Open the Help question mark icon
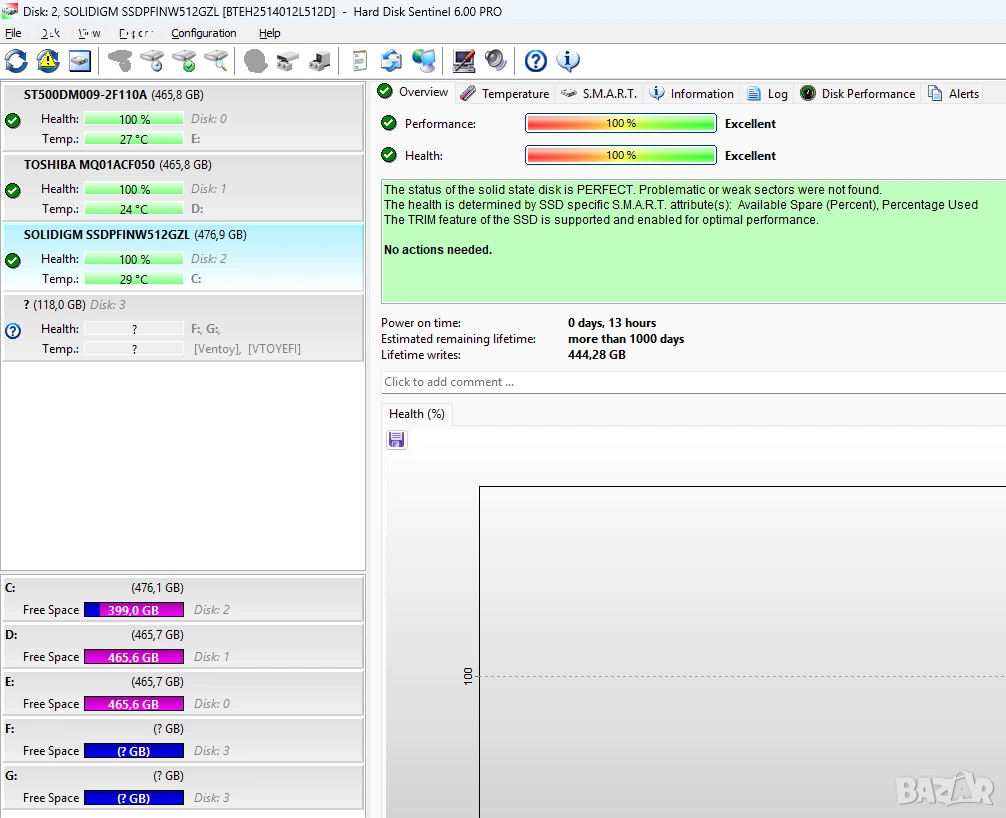 tap(536, 61)
